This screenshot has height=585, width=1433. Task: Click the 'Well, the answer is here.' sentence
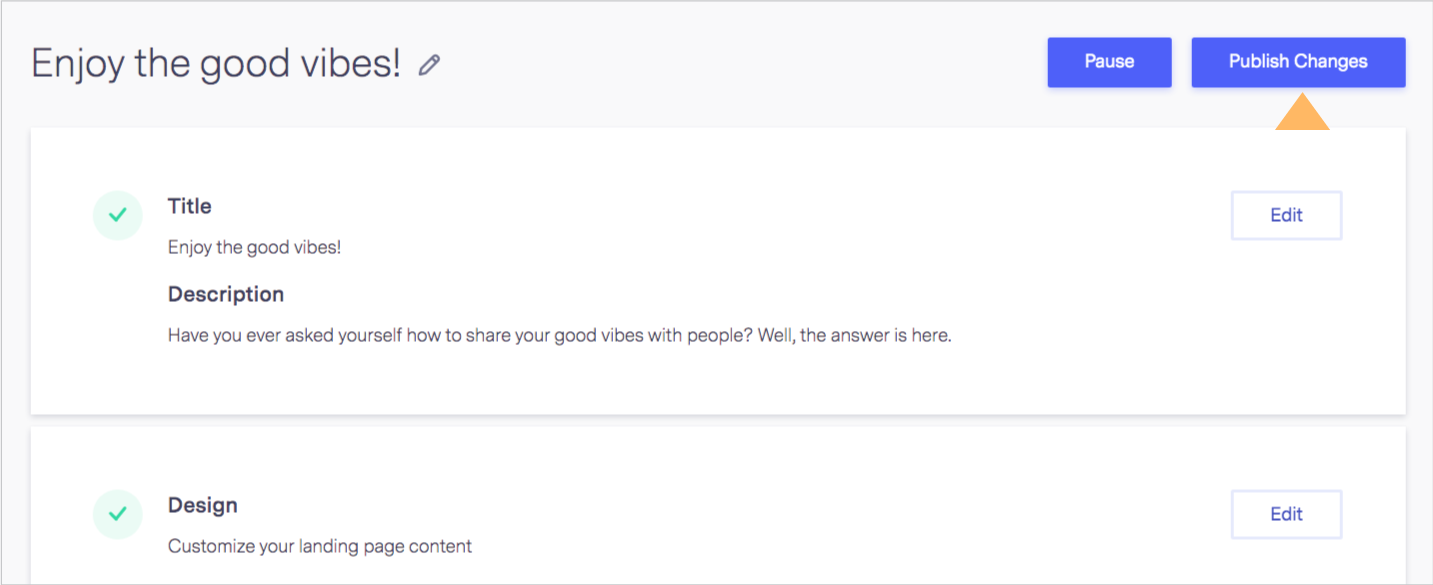(854, 335)
